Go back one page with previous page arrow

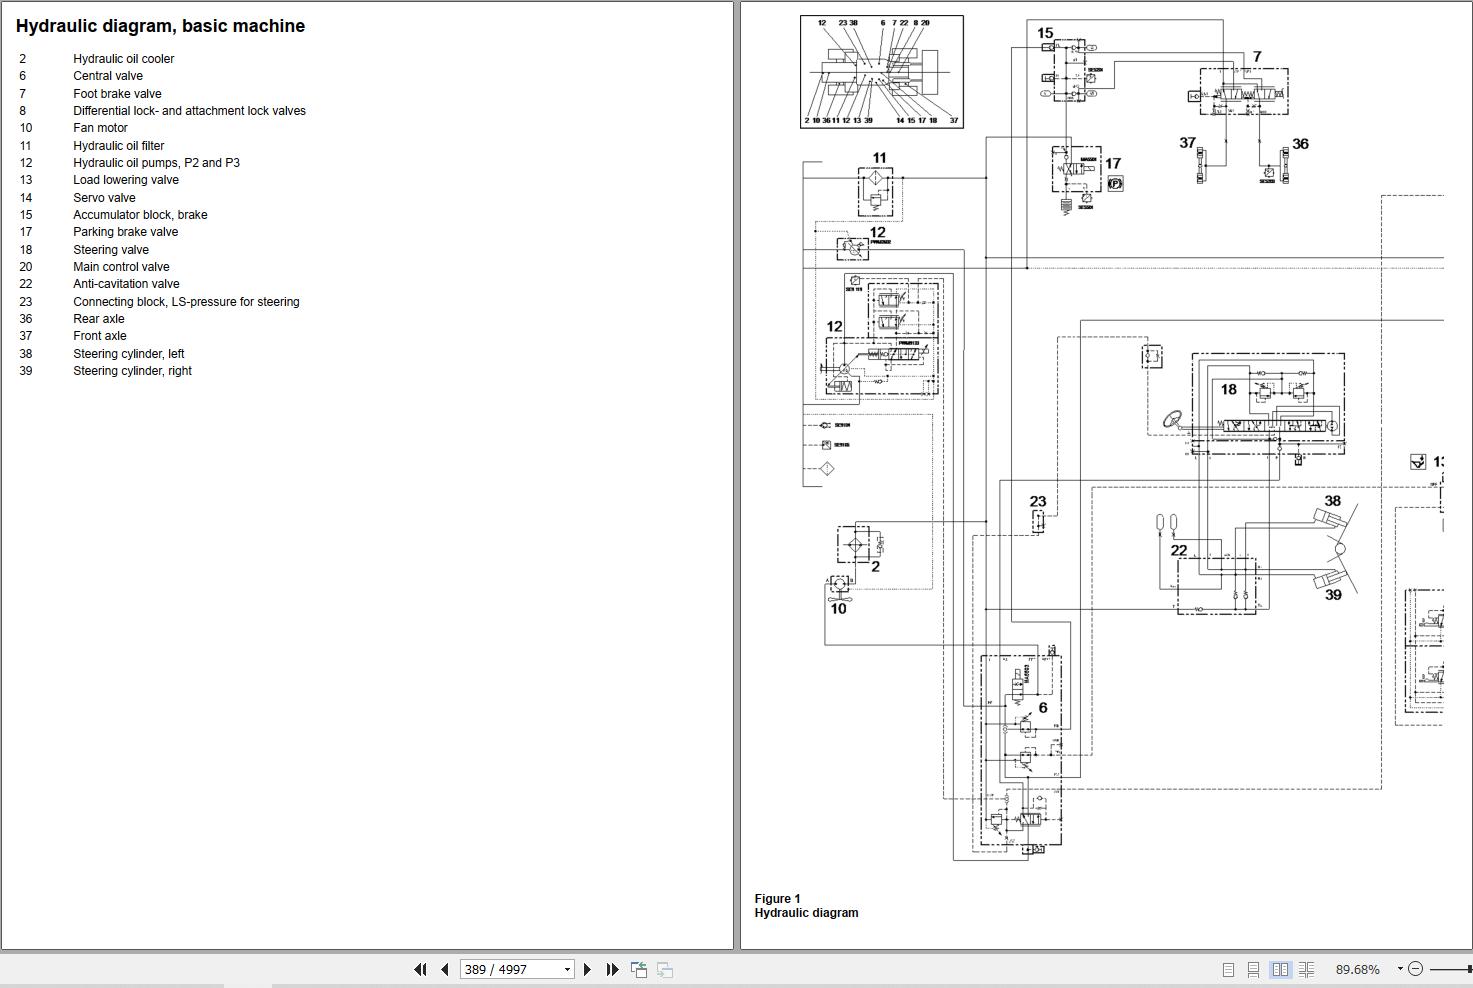[444, 969]
